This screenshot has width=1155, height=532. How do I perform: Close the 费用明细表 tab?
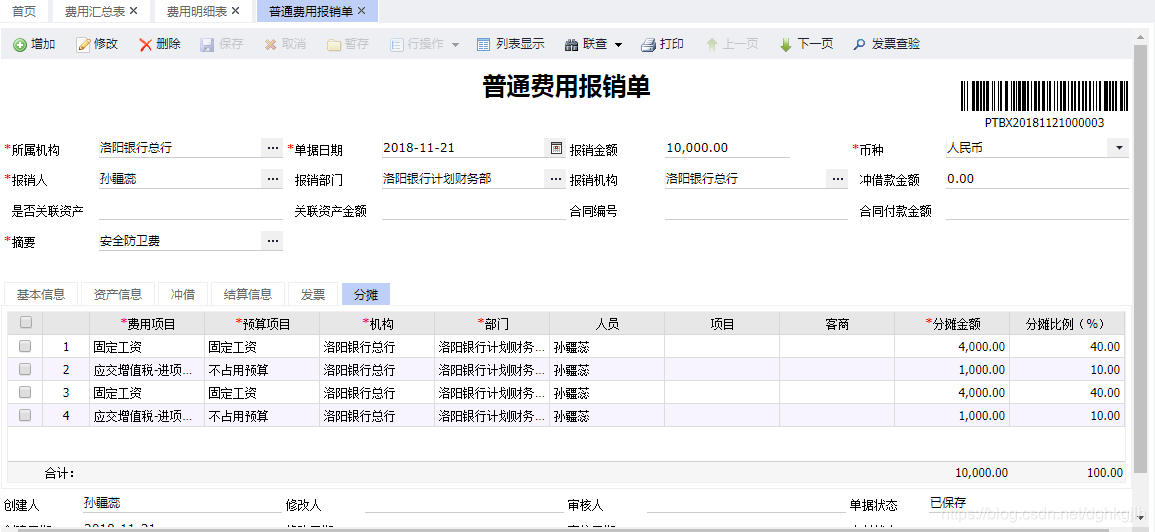click(x=235, y=11)
